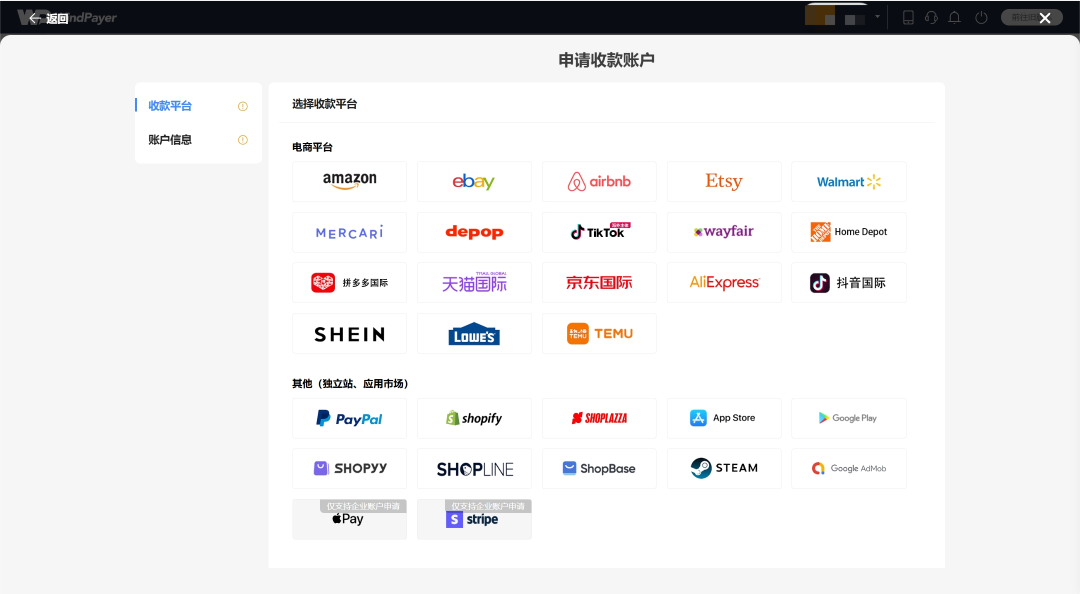Select the Airbnb platform card
This screenshot has height=594, width=1080.
tap(599, 181)
